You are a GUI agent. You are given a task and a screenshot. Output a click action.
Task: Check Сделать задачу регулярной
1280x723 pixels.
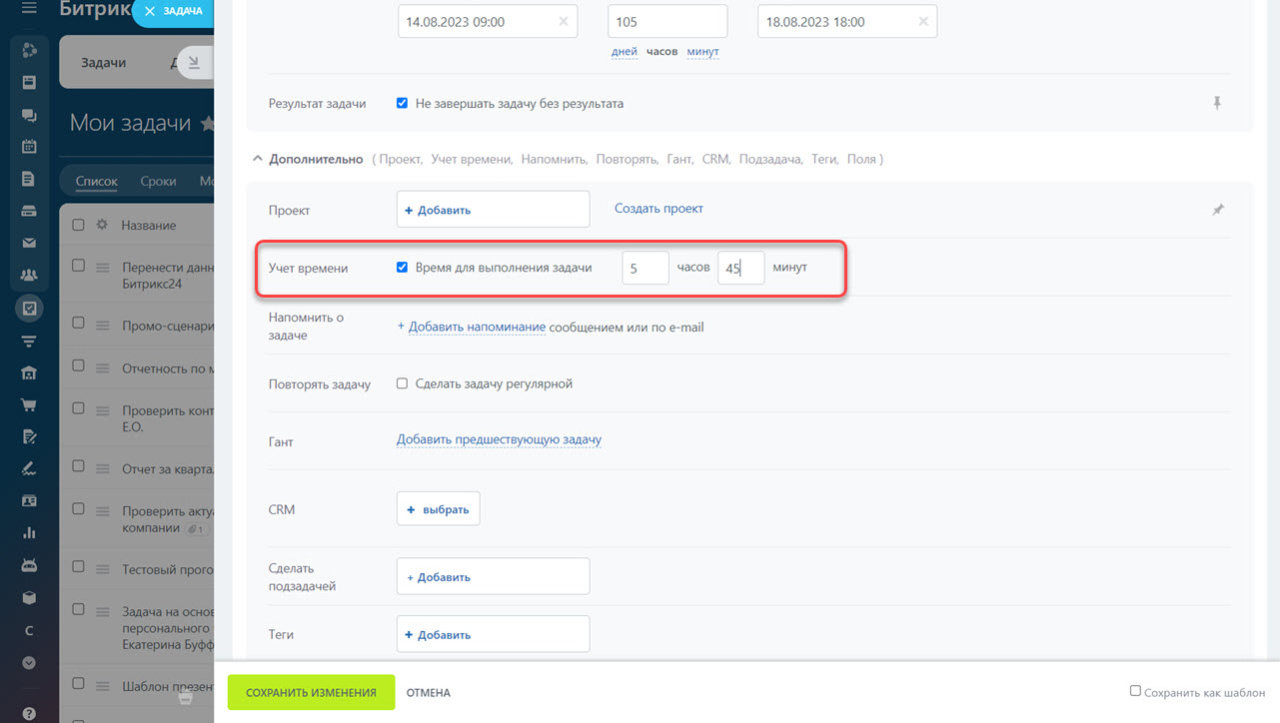[402, 383]
